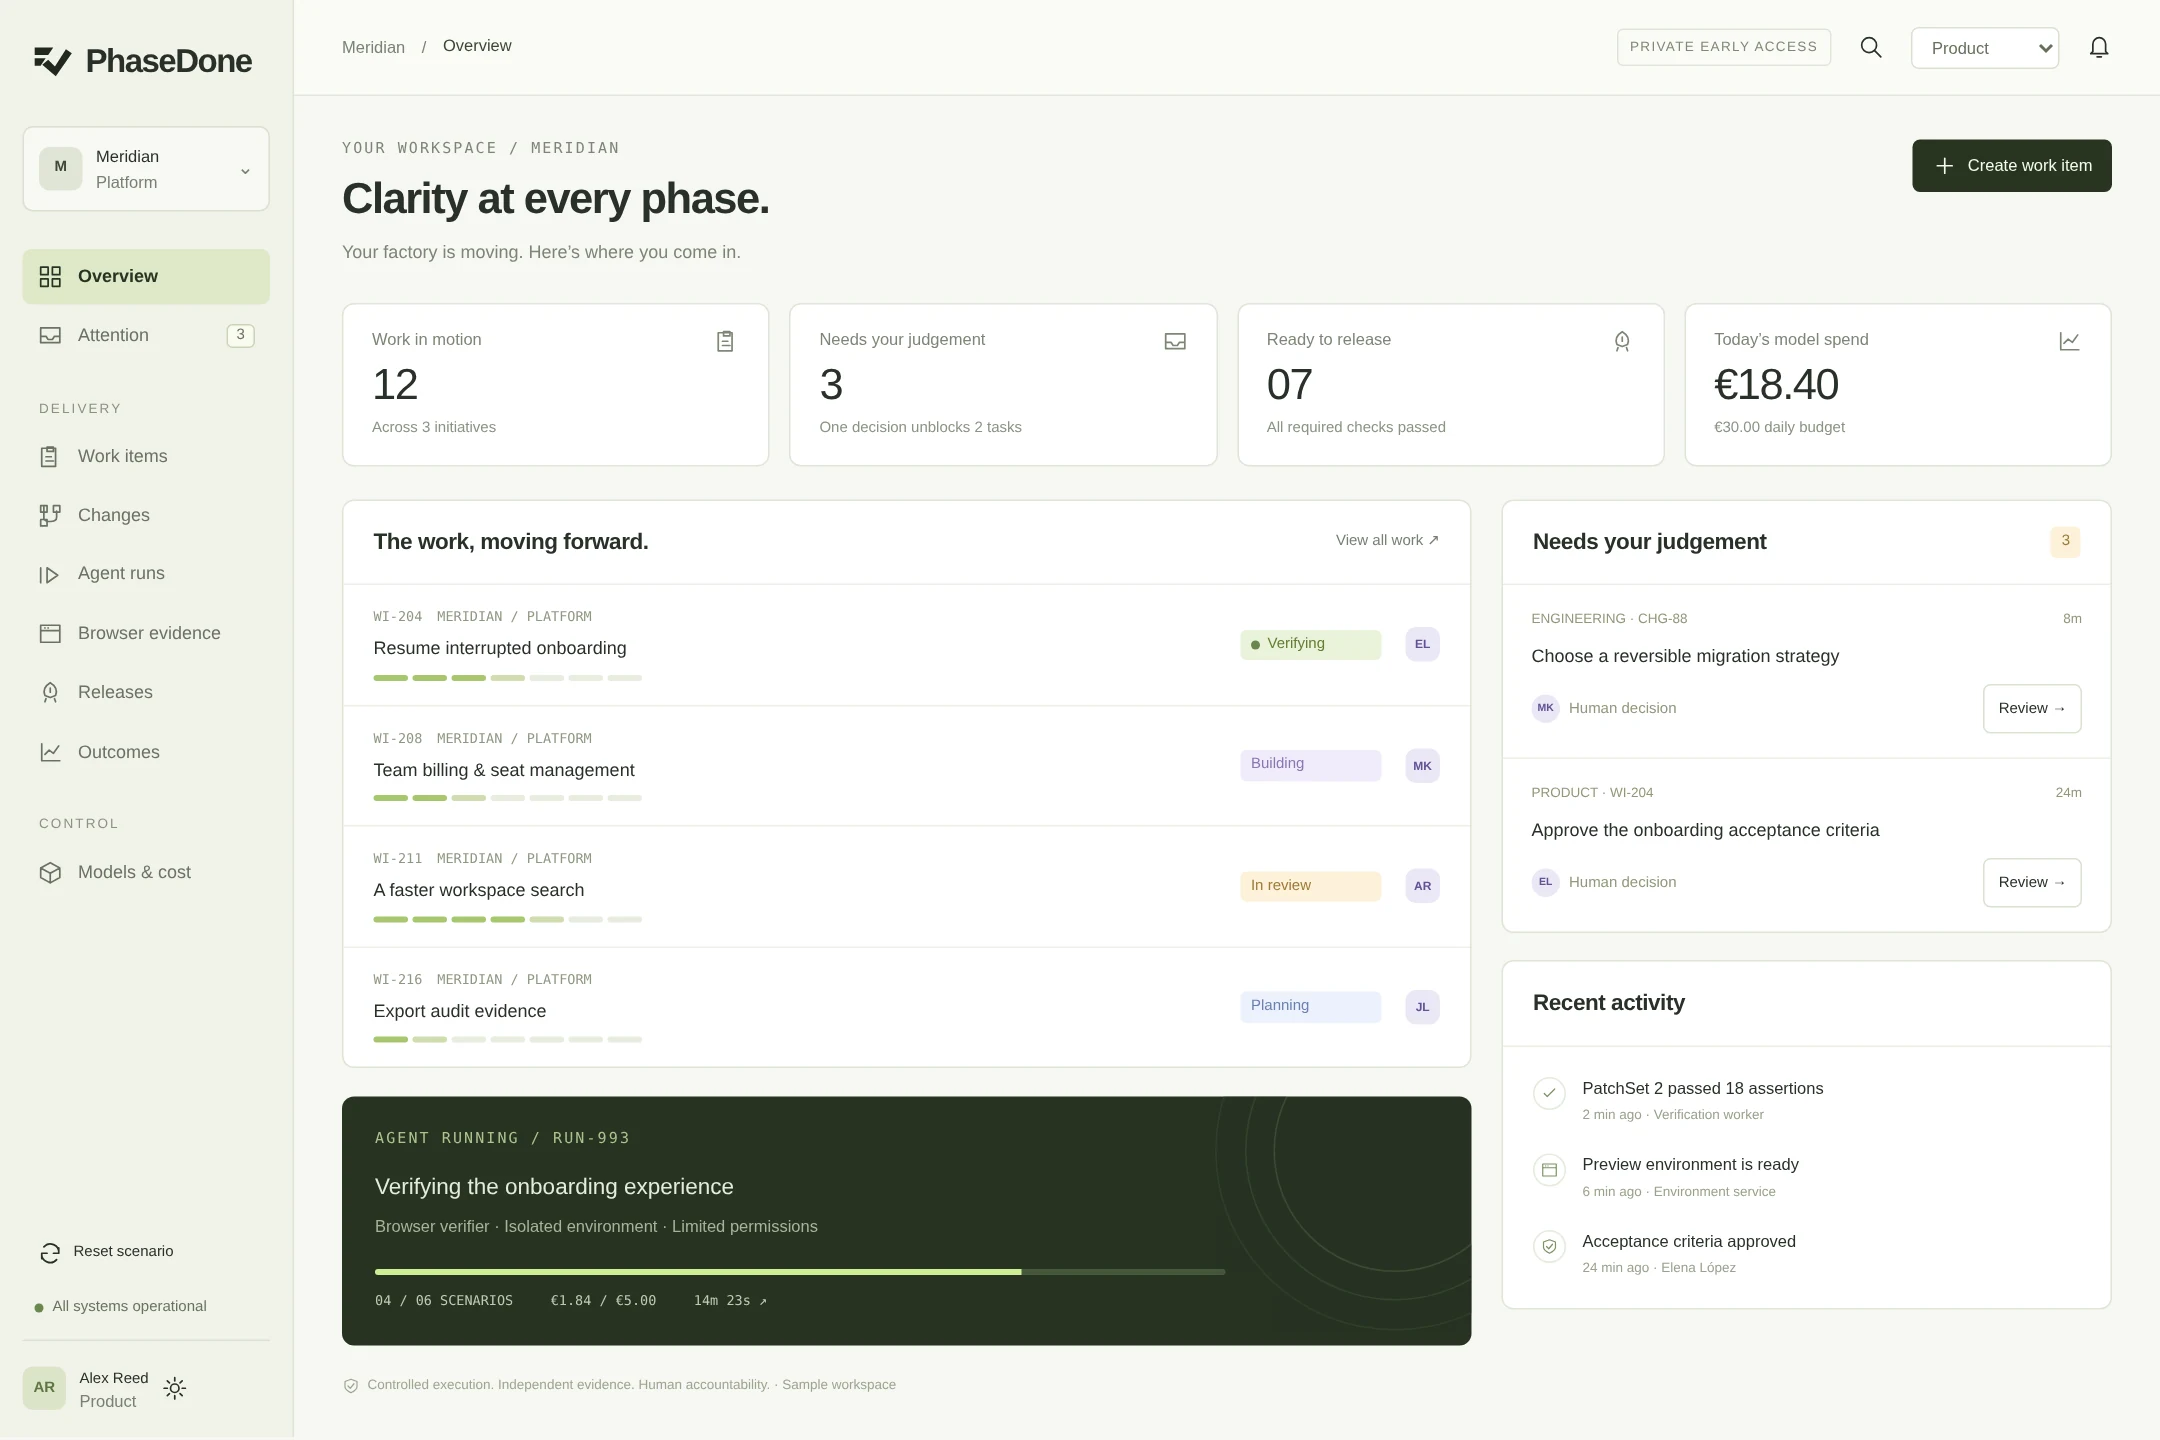Click the Private Early Access badge
This screenshot has height=1440, width=2160.
click(1723, 47)
